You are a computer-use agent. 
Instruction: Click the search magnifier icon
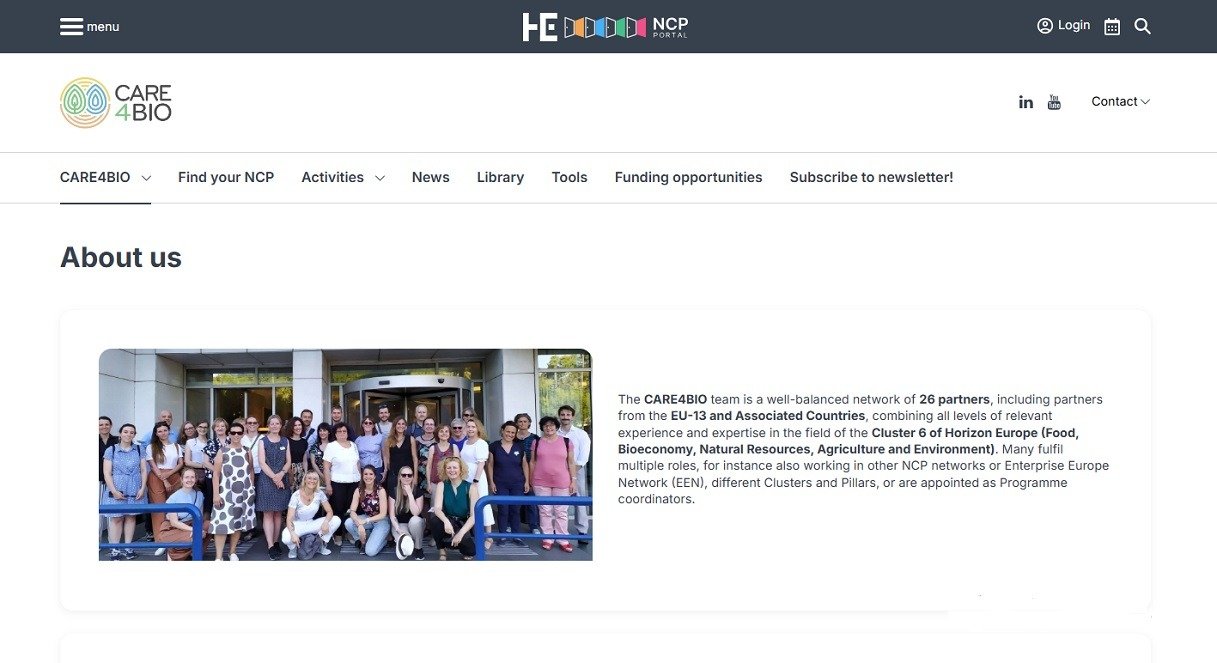pyautogui.click(x=1143, y=27)
